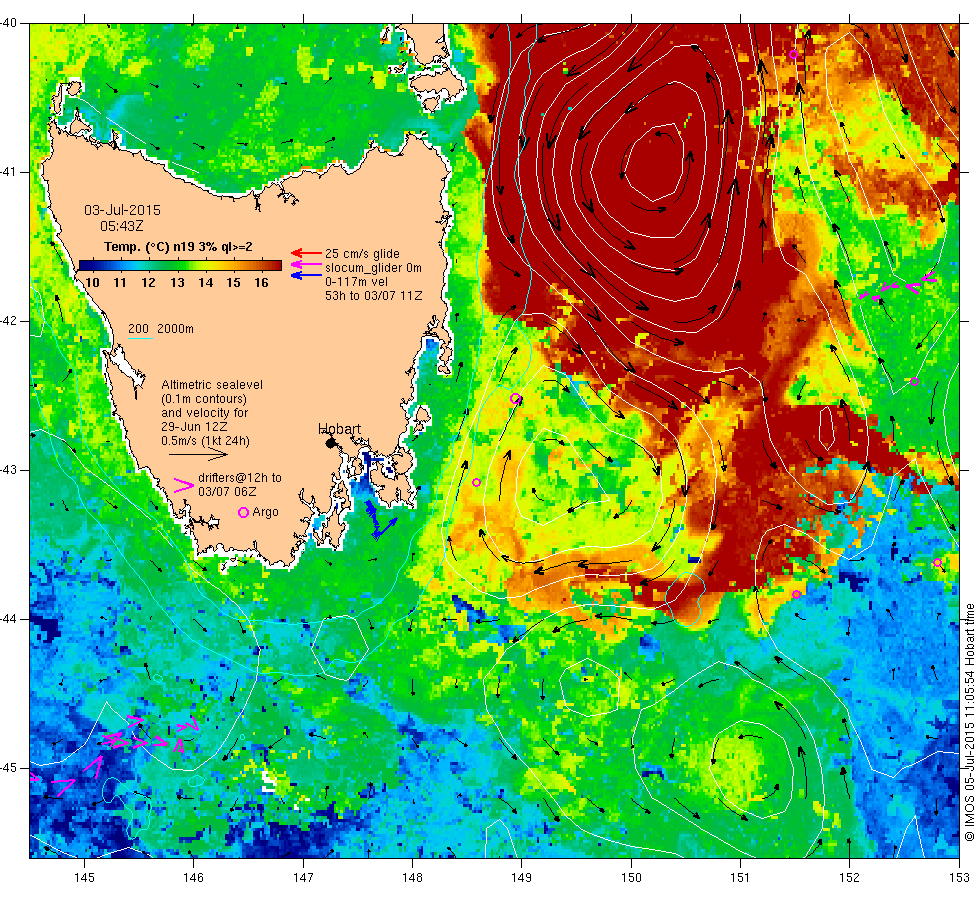Click the -41 latitude axis label
This screenshot has height=900, width=980.
point(9,172)
